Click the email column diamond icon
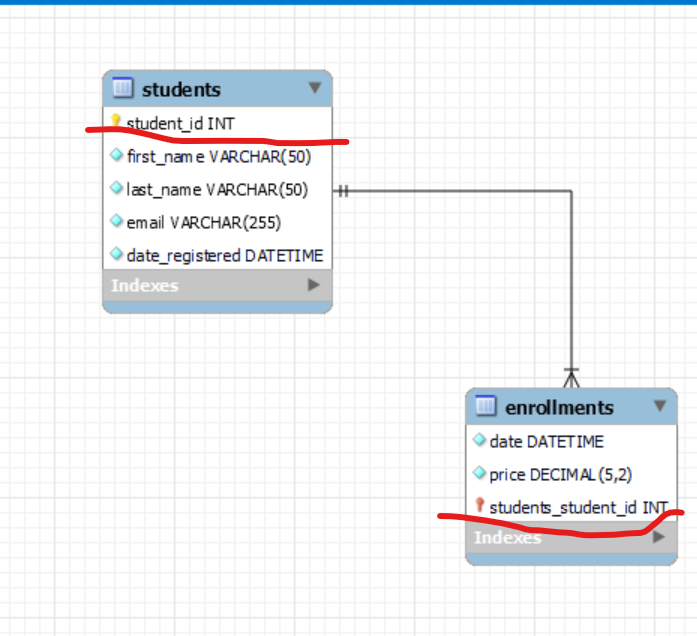This screenshot has width=697, height=636. pyautogui.click(x=116, y=221)
